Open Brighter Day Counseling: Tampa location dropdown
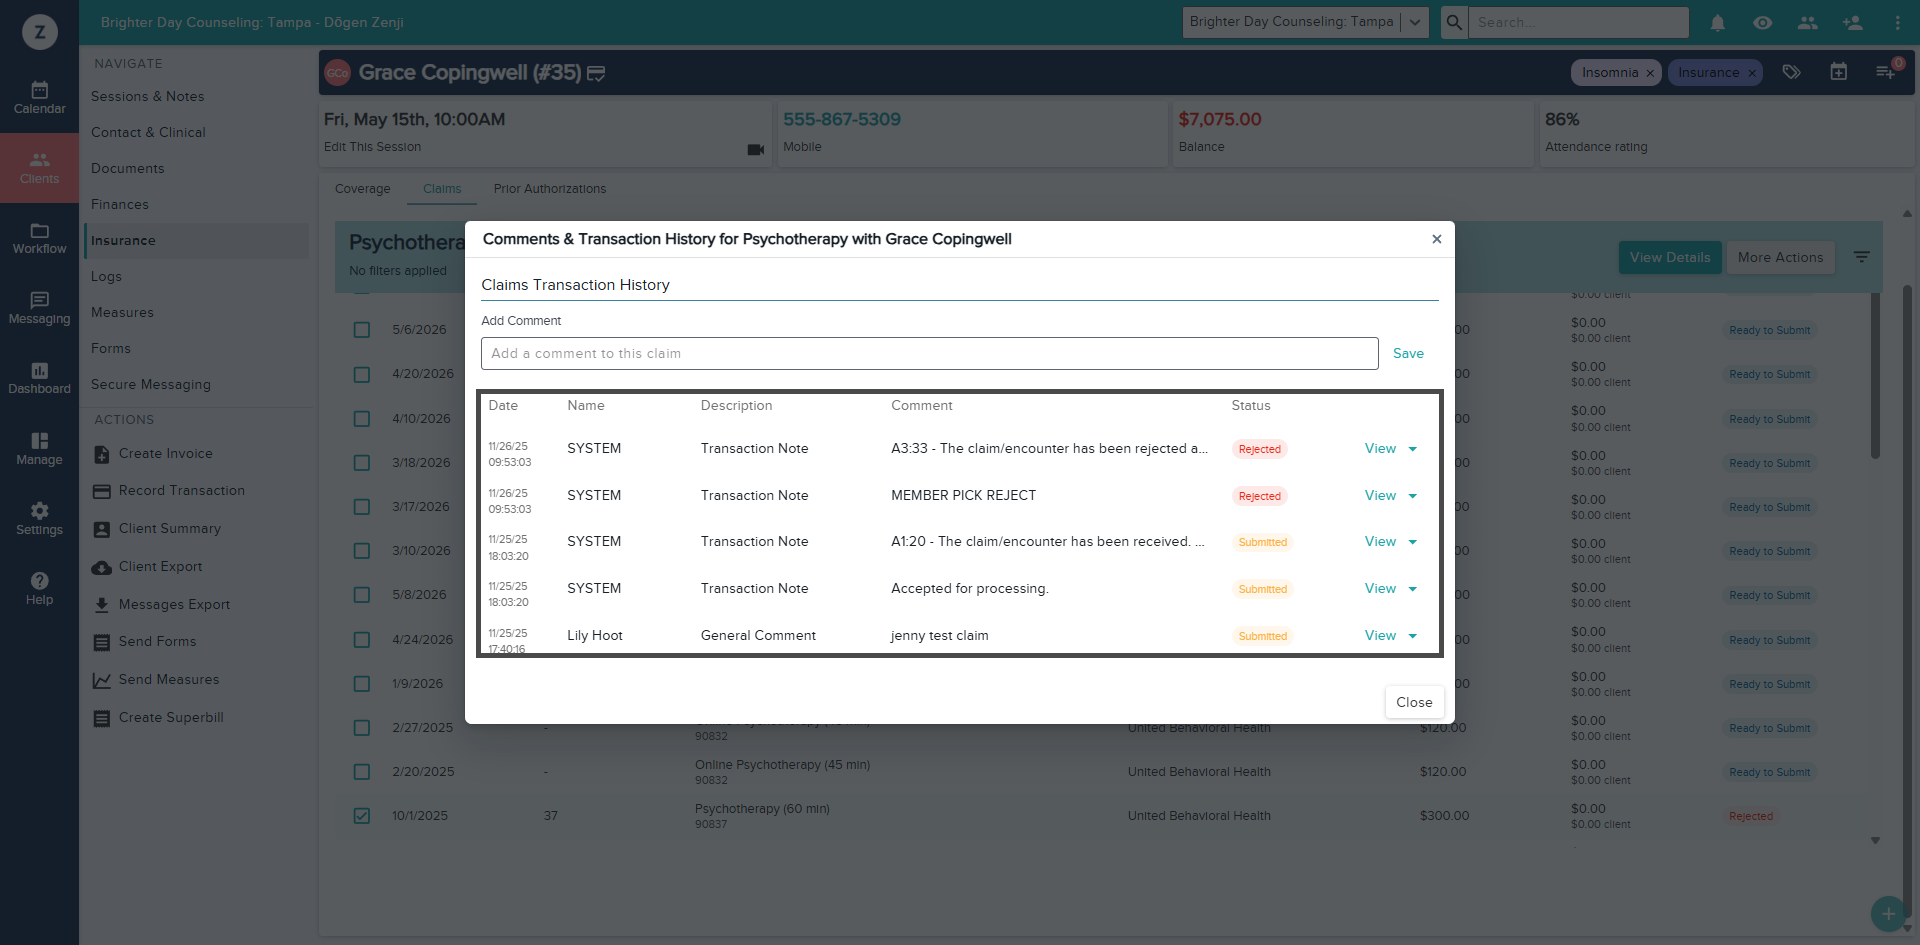 pyautogui.click(x=1305, y=22)
